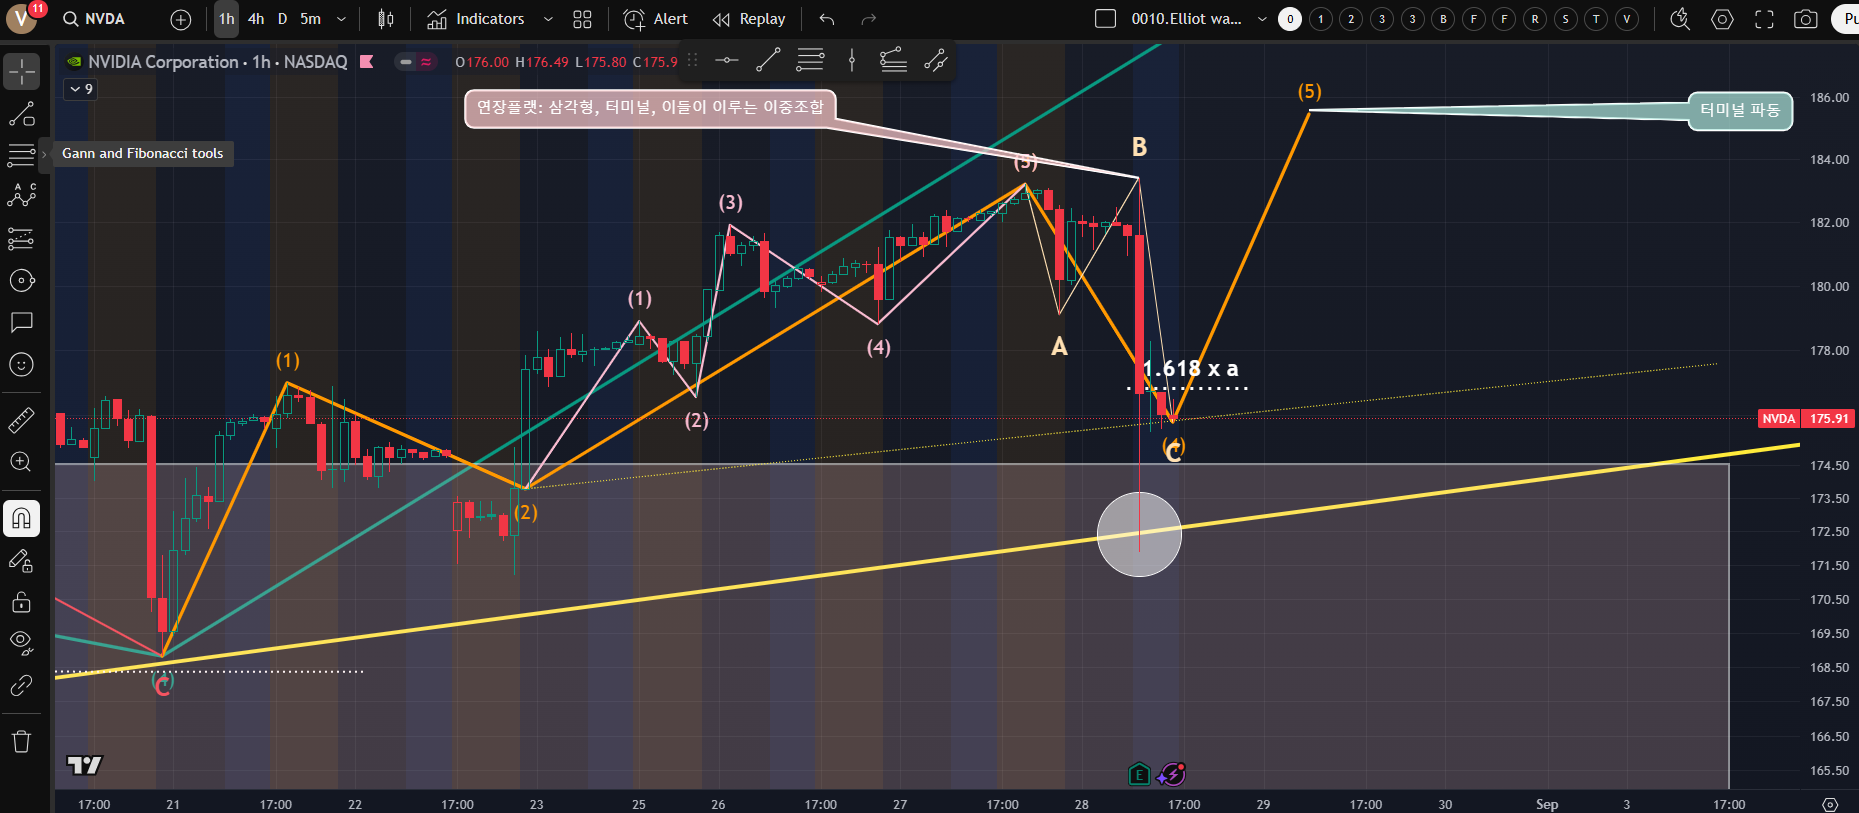Click the purple lightning event marker

1171,774
